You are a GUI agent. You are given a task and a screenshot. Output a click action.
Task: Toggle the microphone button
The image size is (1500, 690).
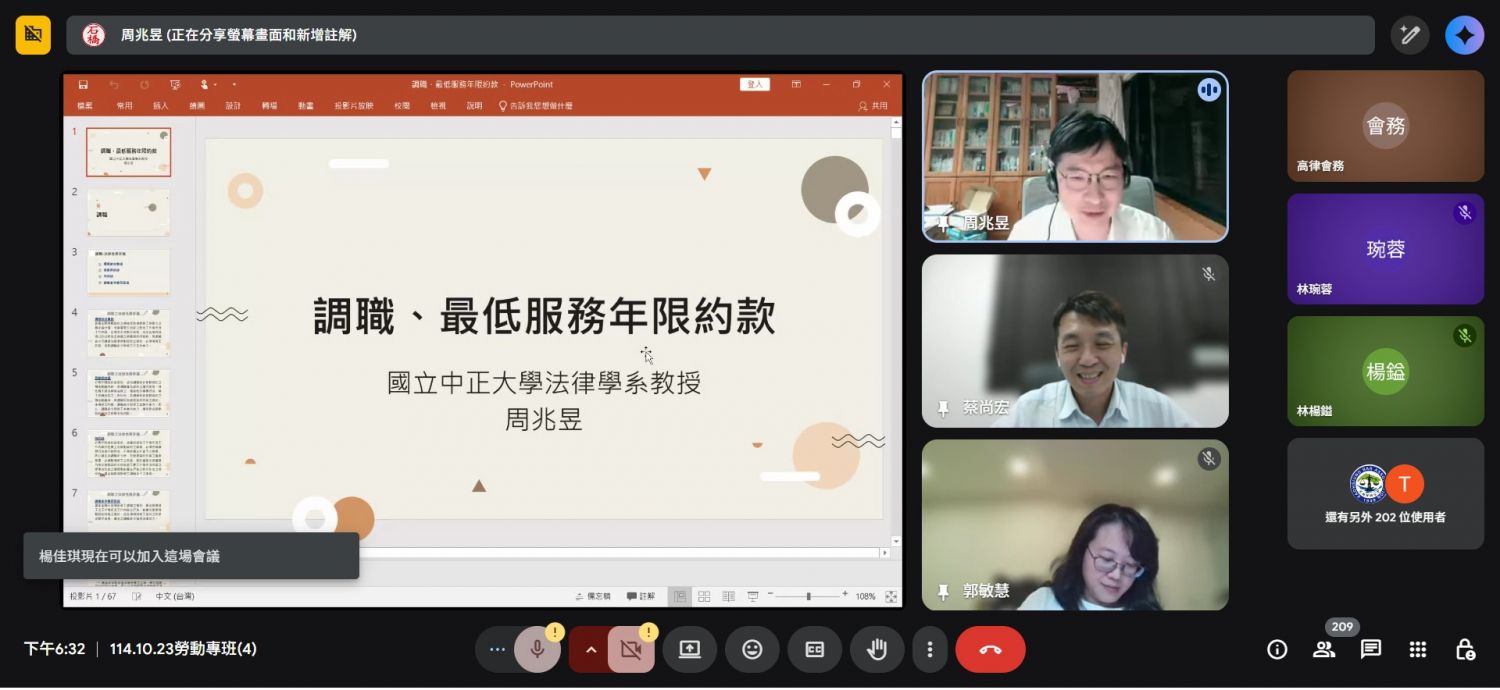click(537, 650)
